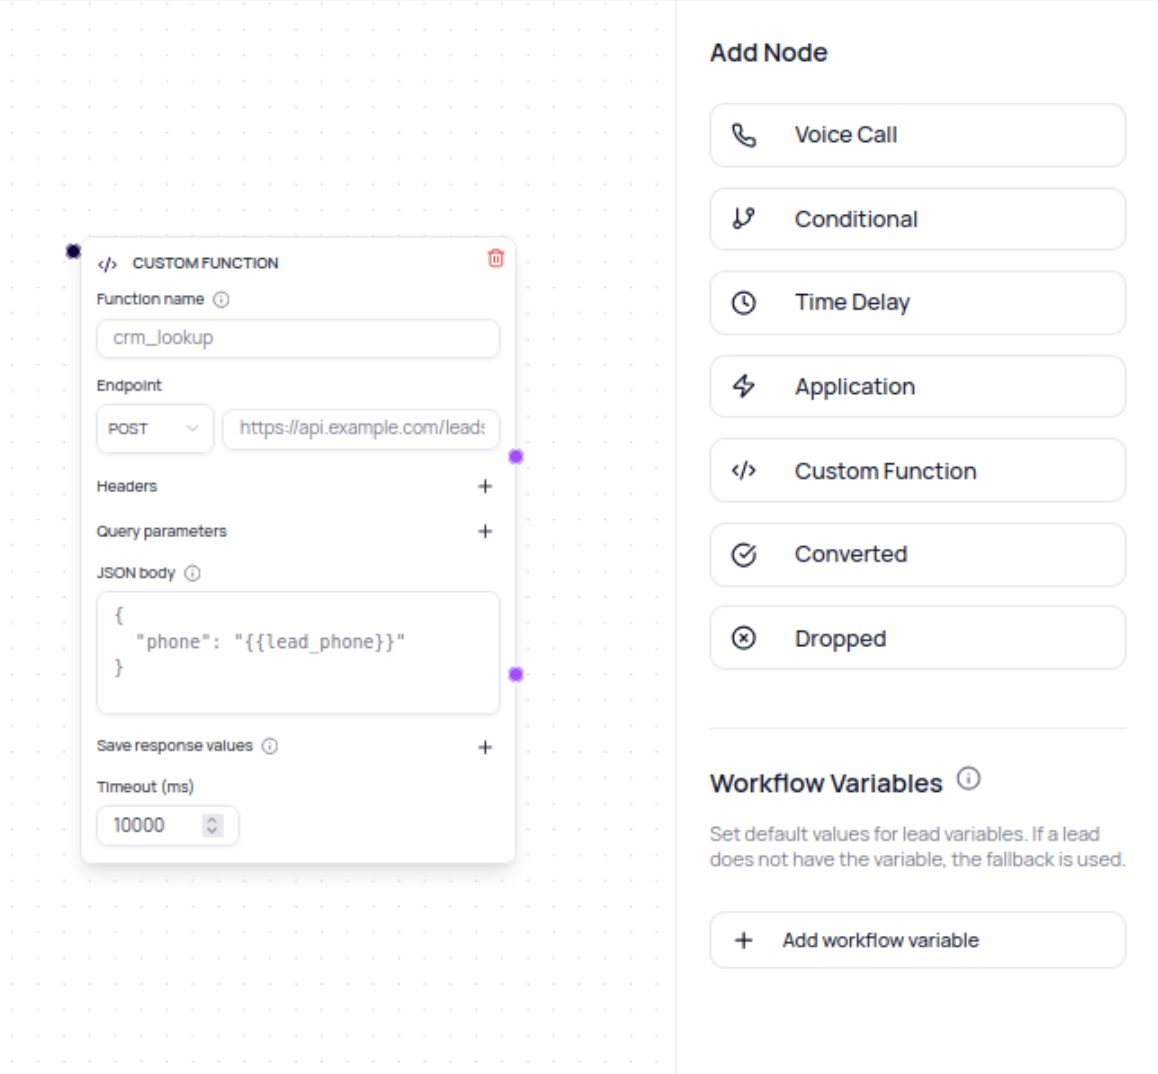Adjust Timeout value with stepper arrows
1158x1074 pixels.
click(x=212, y=825)
